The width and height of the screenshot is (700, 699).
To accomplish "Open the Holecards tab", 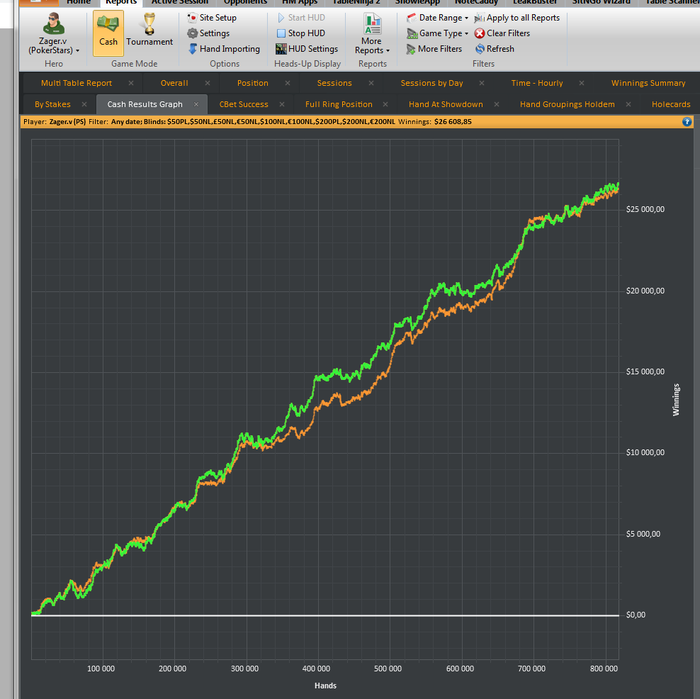I will click(x=671, y=104).
